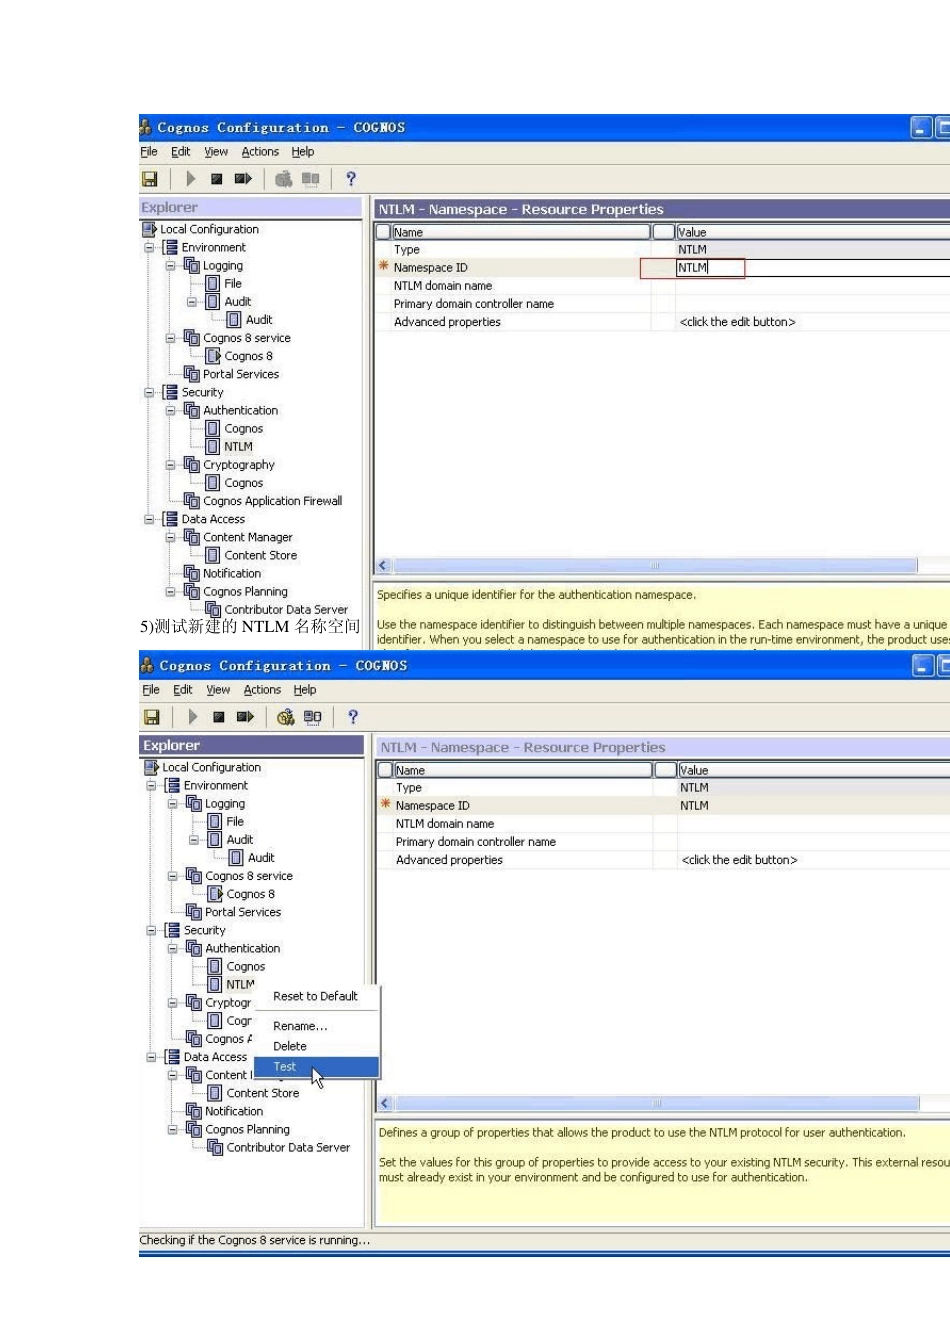Screen dimensions: 950x1344
Task: Click Stop icon in upper window toolbar
Action: pyautogui.click(x=216, y=179)
